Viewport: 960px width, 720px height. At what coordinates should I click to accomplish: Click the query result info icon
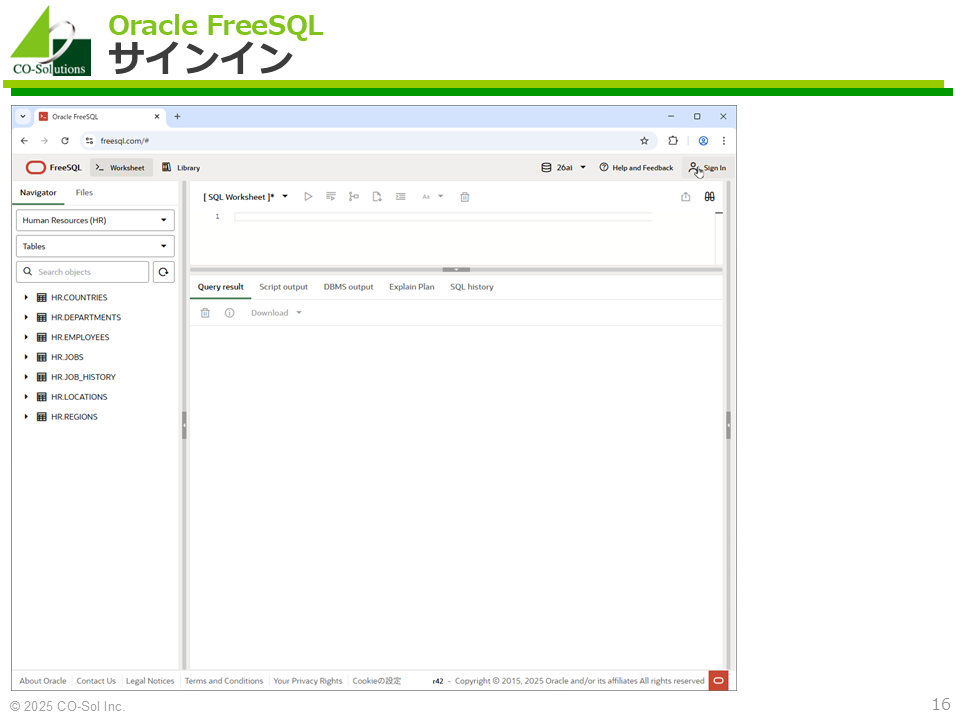click(229, 313)
